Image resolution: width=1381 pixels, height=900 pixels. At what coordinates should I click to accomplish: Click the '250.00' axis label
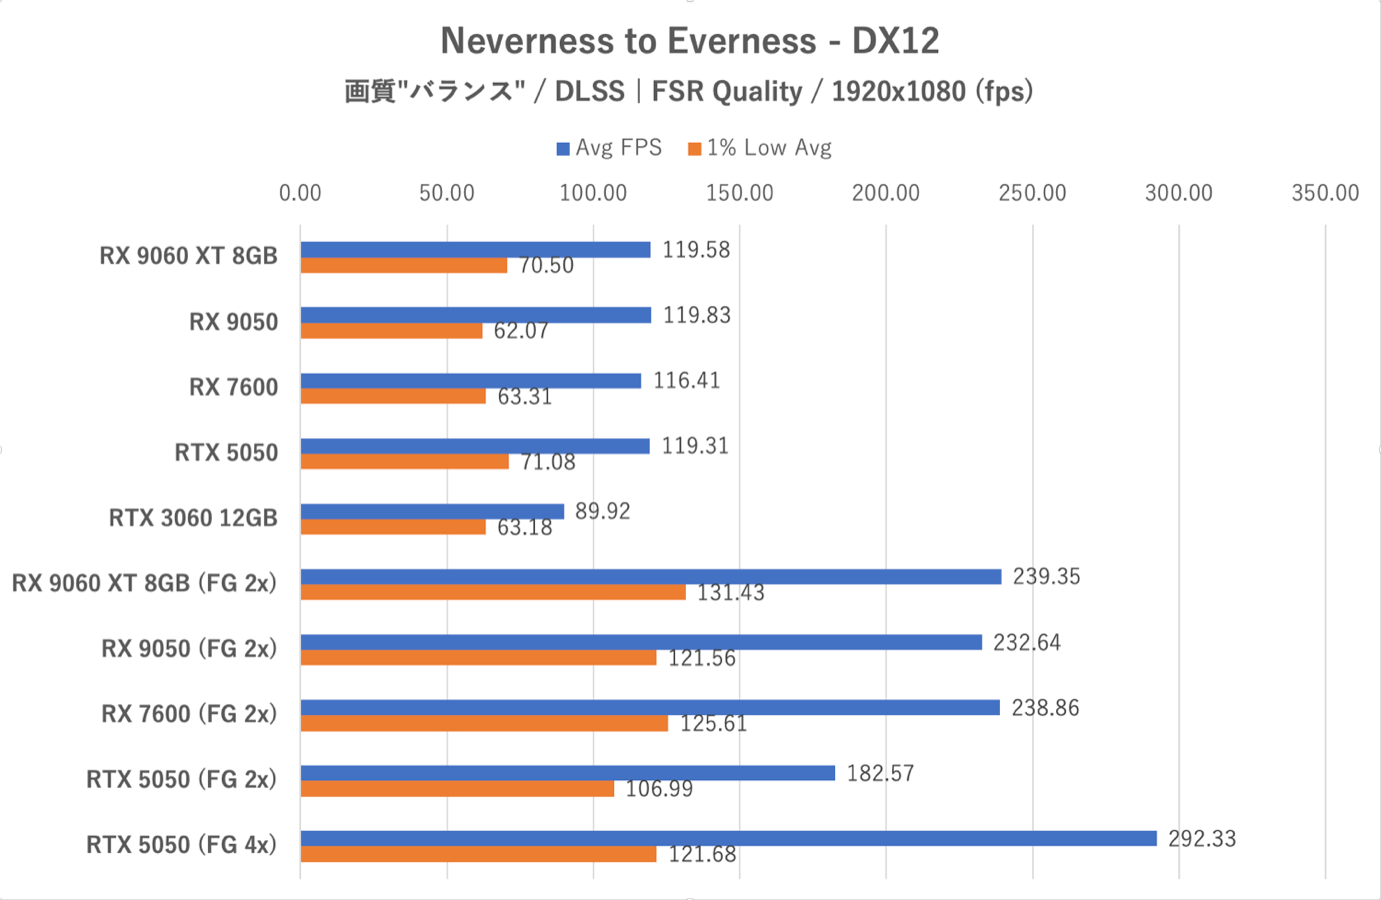[x=1033, y=193]
